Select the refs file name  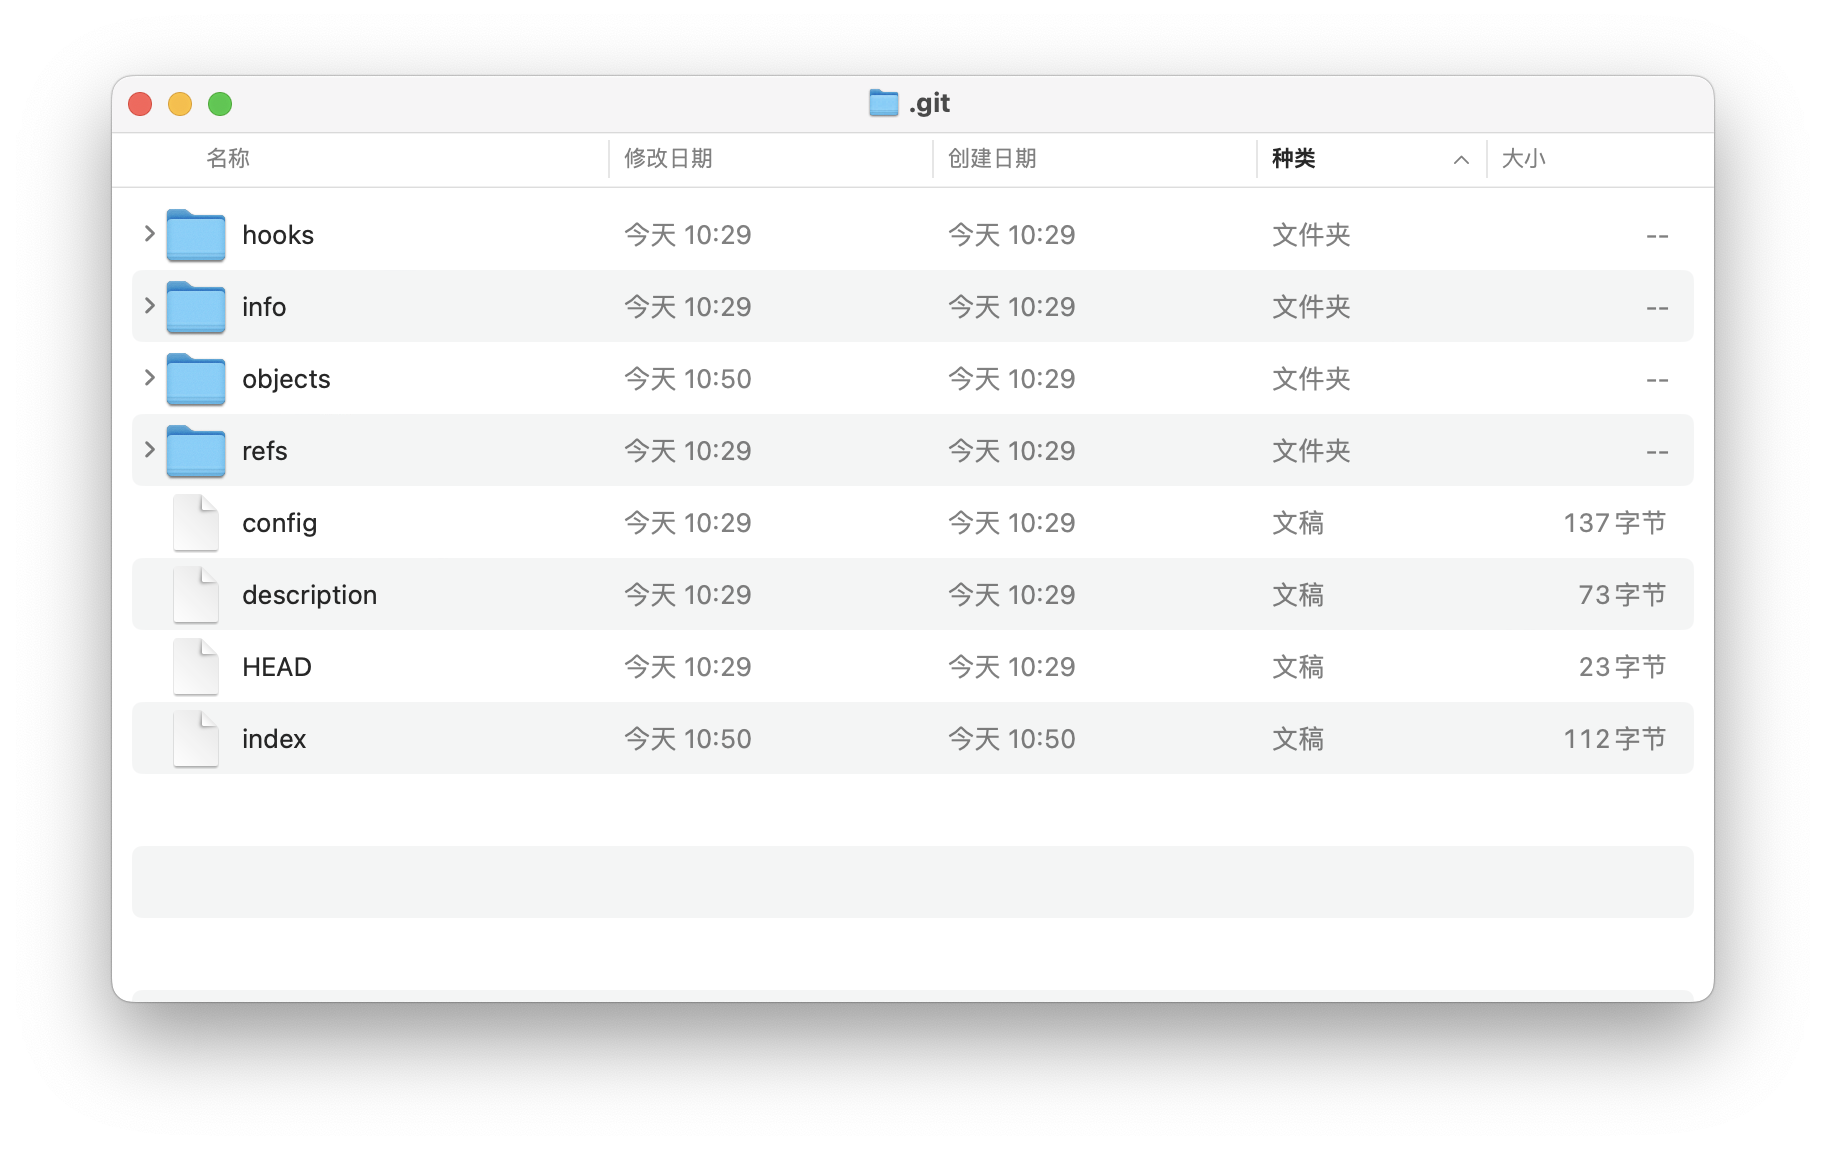click(265, 451)
